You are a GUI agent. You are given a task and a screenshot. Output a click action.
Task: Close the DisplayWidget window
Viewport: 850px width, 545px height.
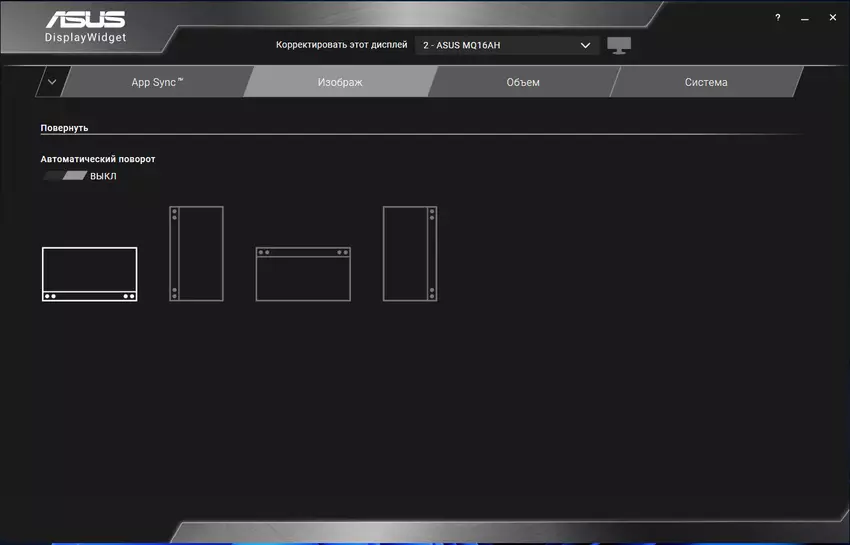pos(831,18)
